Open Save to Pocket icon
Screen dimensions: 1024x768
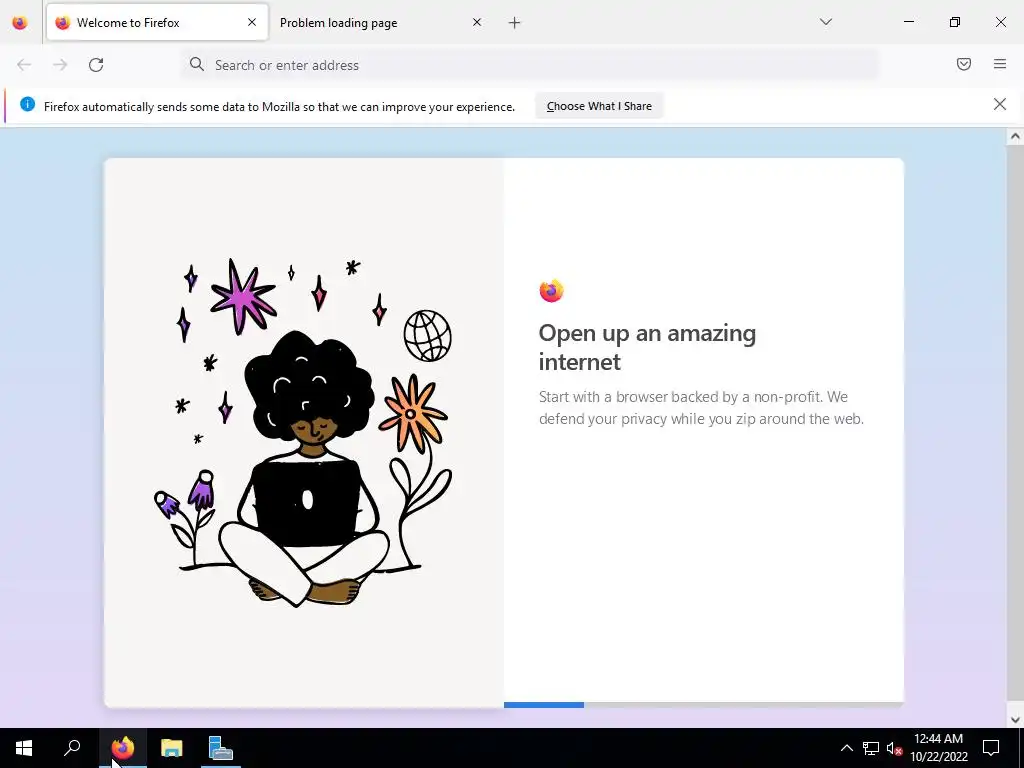964,64
